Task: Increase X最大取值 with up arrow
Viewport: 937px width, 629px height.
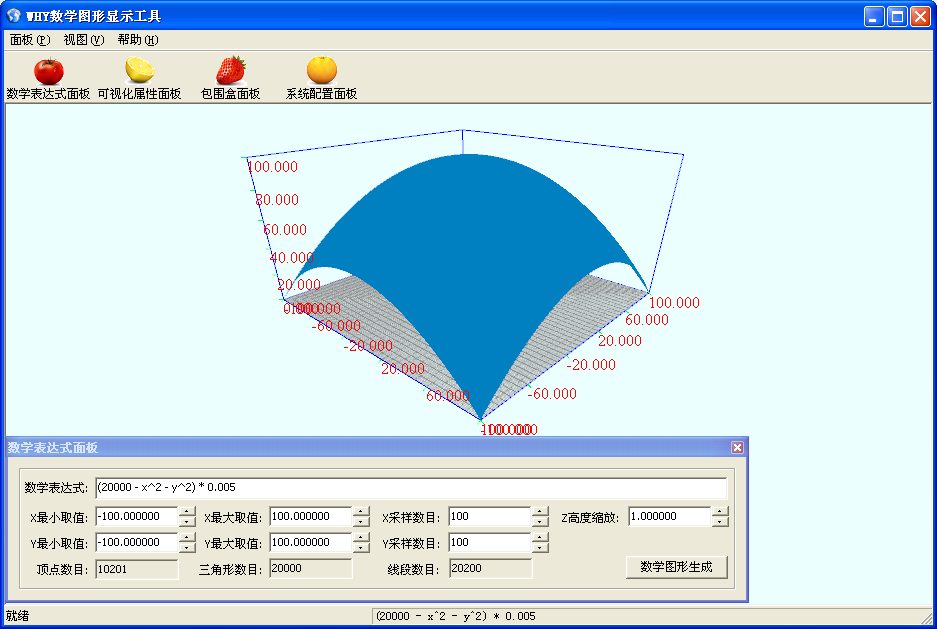Action: [x=361, y=512]
